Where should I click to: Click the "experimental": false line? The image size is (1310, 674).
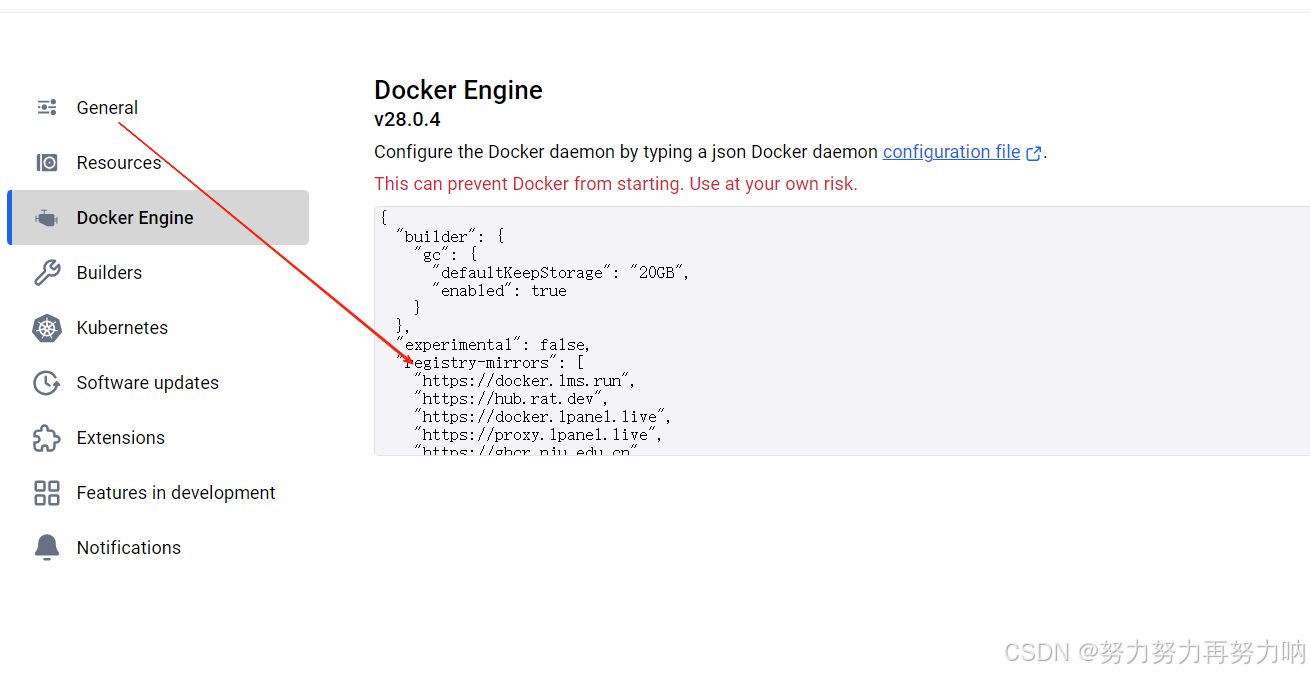pos(493,345)
